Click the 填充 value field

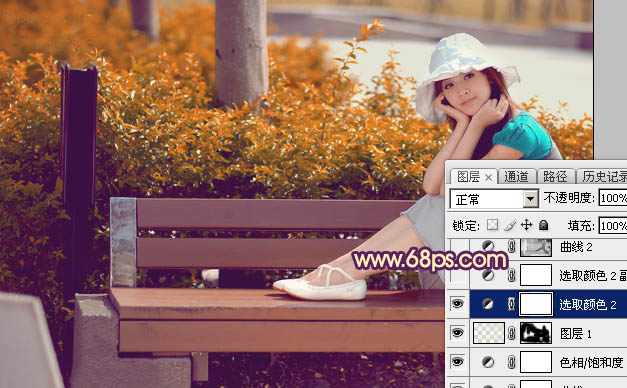click(x=613, y=226)
